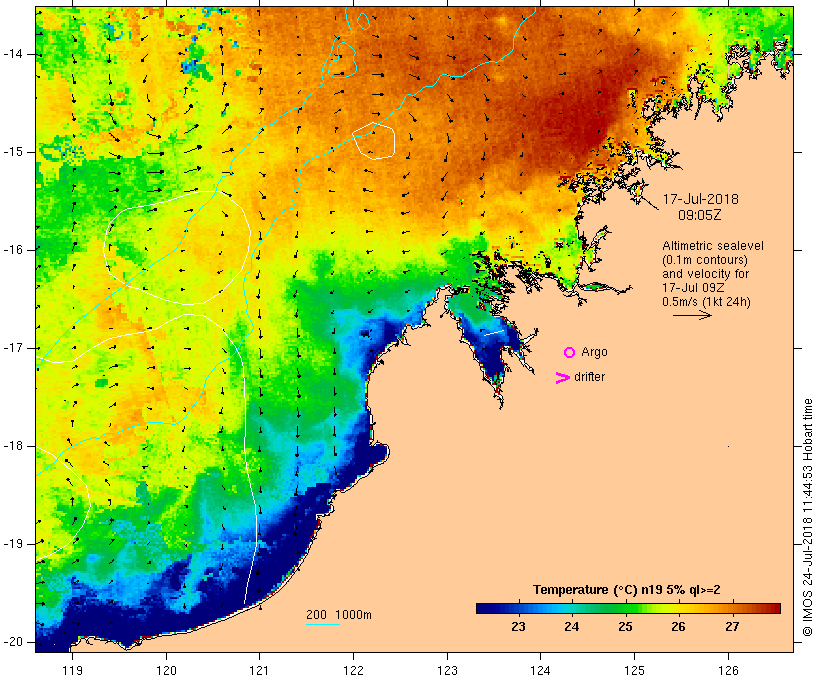820x680 pixels.
Task: Click the dark blue cold end of colorbar
Action: coord(489,608)
